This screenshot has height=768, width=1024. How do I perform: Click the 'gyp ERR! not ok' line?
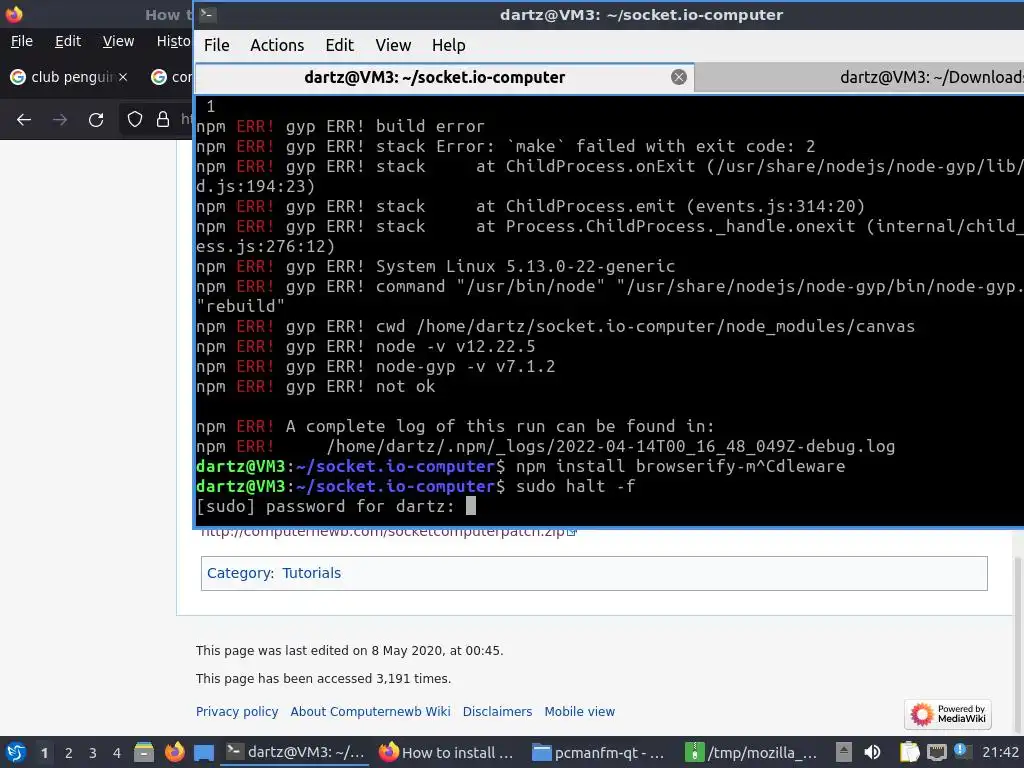[x=315, y=387]
